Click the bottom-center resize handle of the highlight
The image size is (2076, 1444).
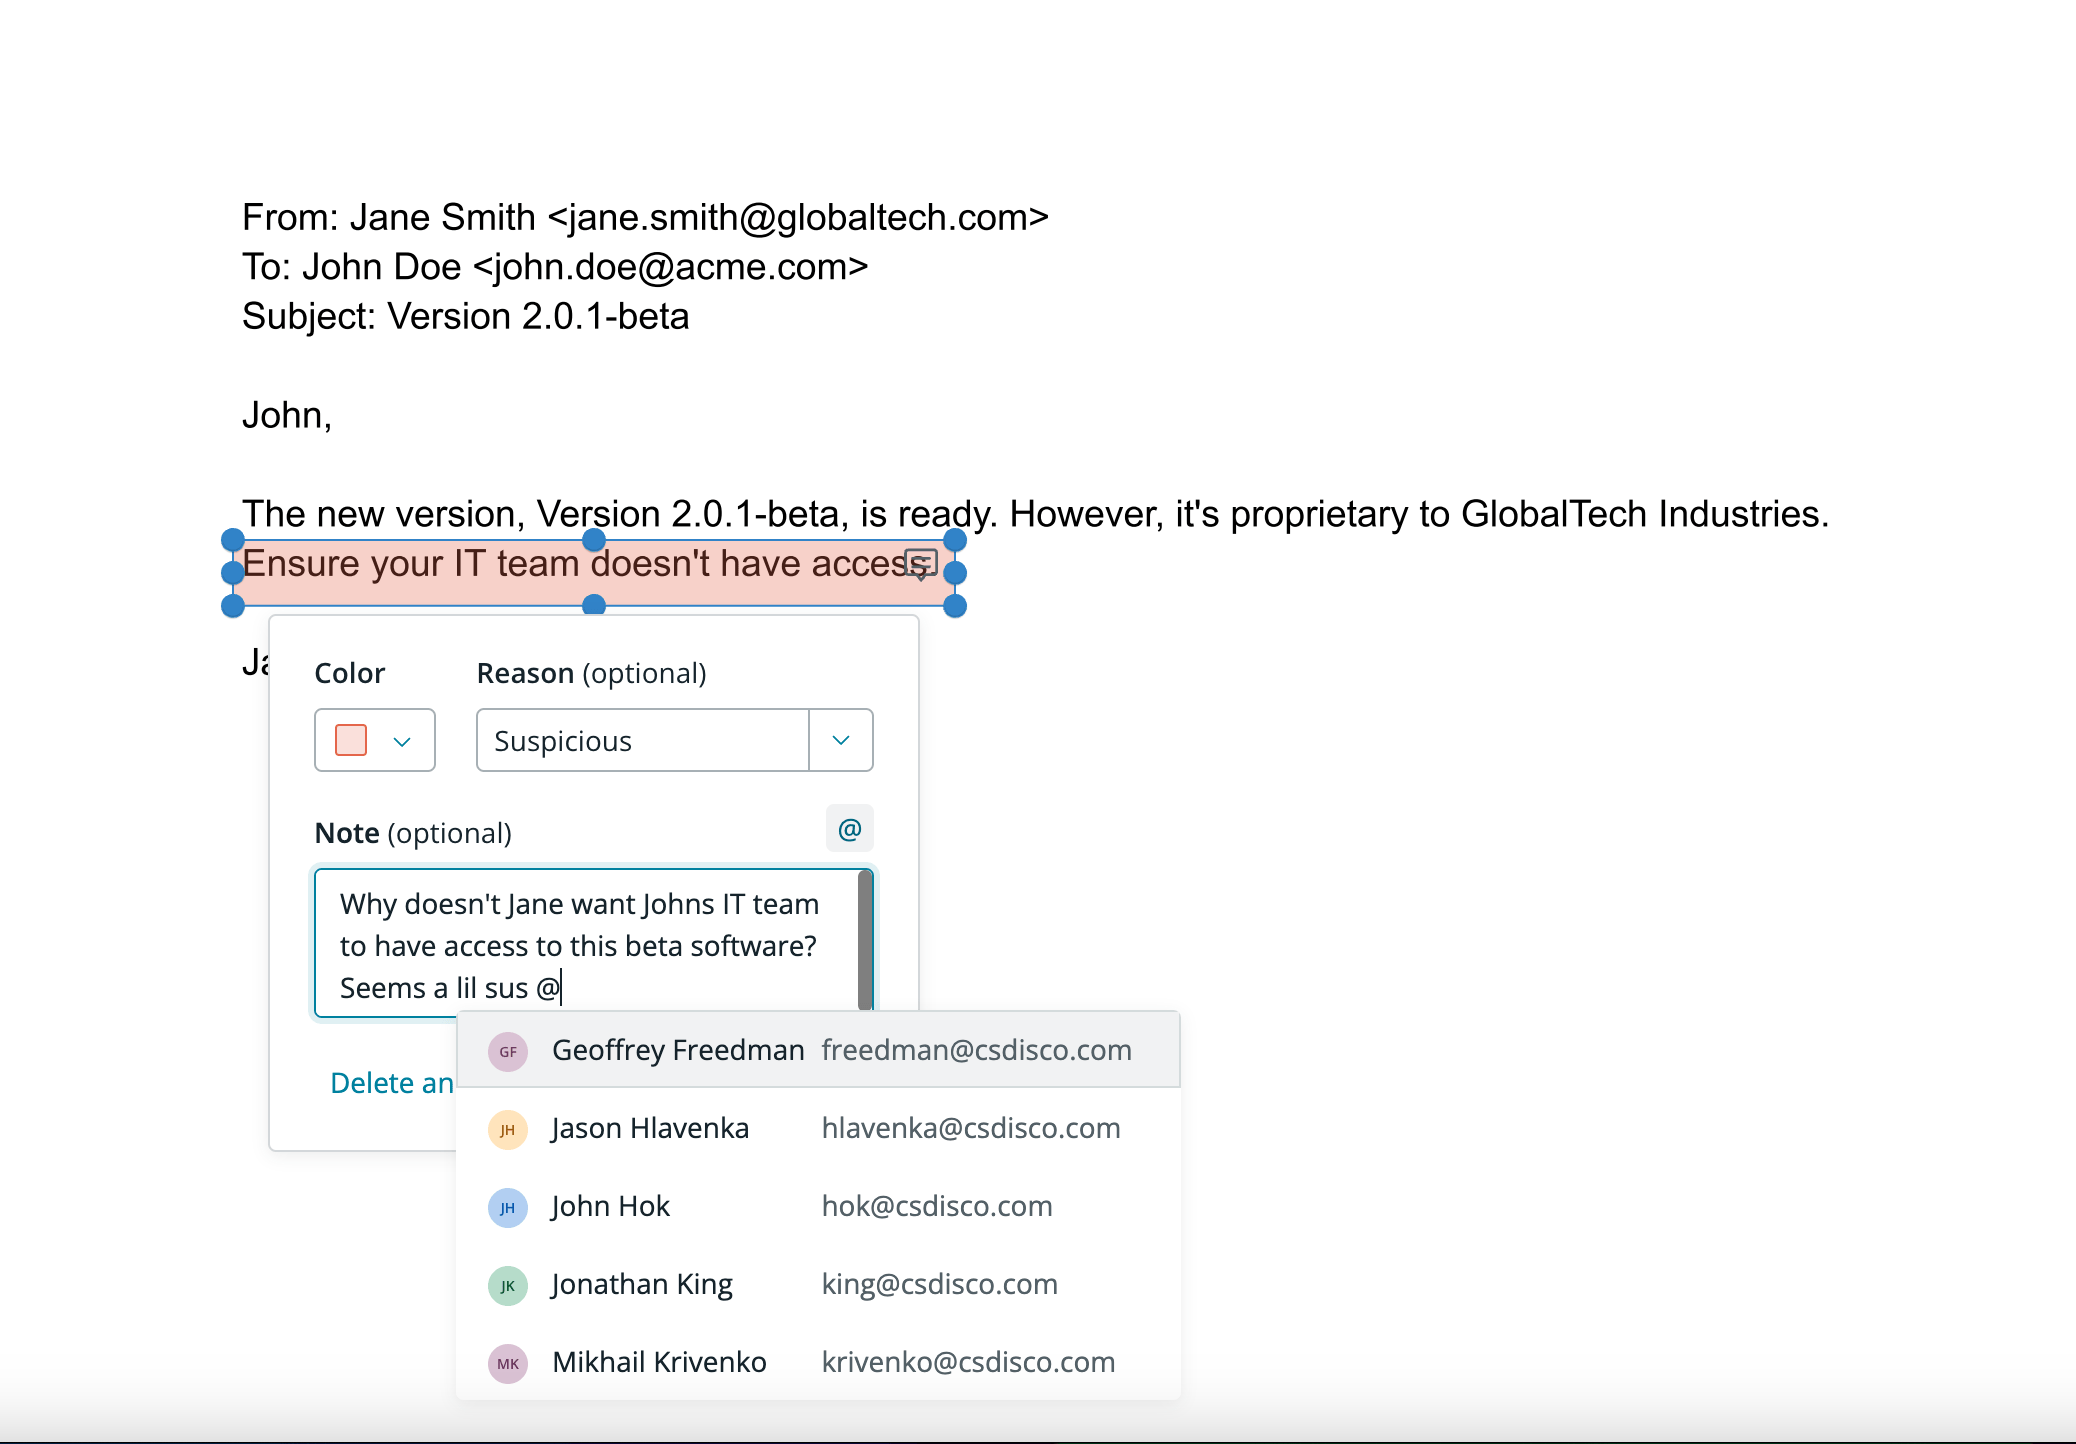click(x=595, y=606)
